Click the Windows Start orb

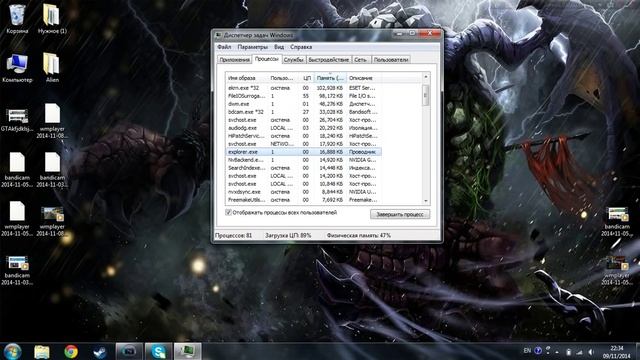coord(12,351)
